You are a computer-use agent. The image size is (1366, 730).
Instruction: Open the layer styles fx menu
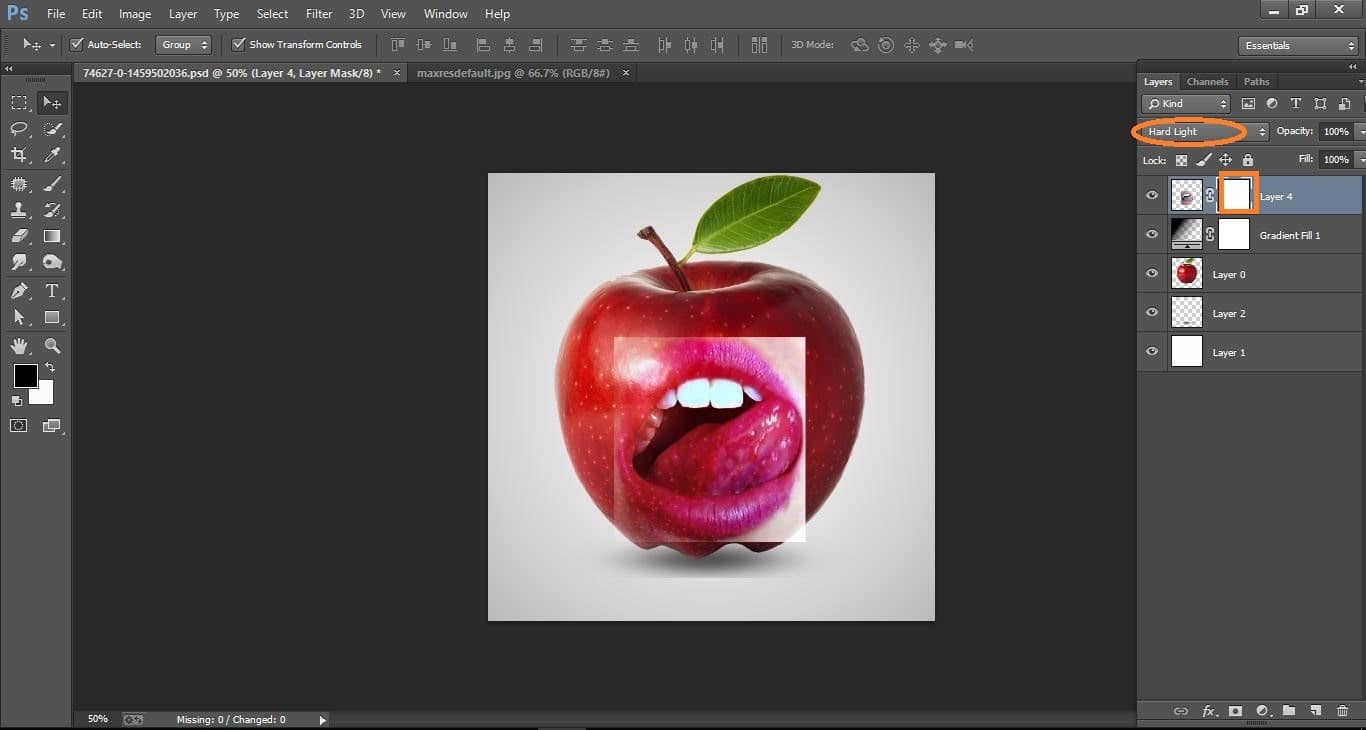pyautogui.click(x=1210, y=711)
